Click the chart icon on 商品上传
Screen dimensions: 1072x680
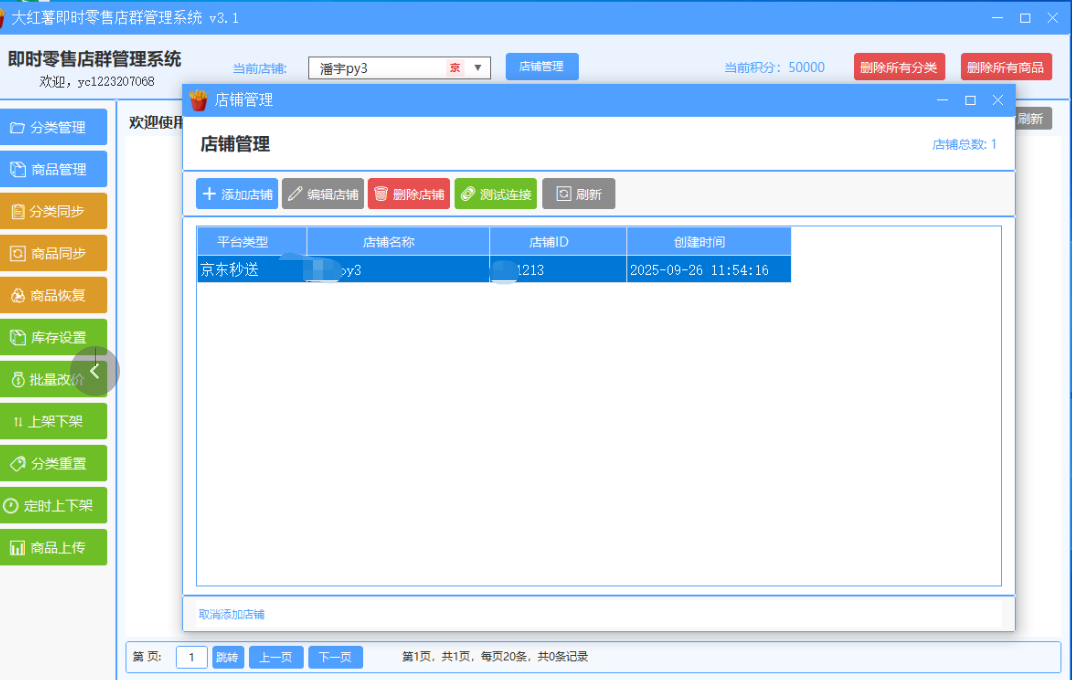pos(18,548)
